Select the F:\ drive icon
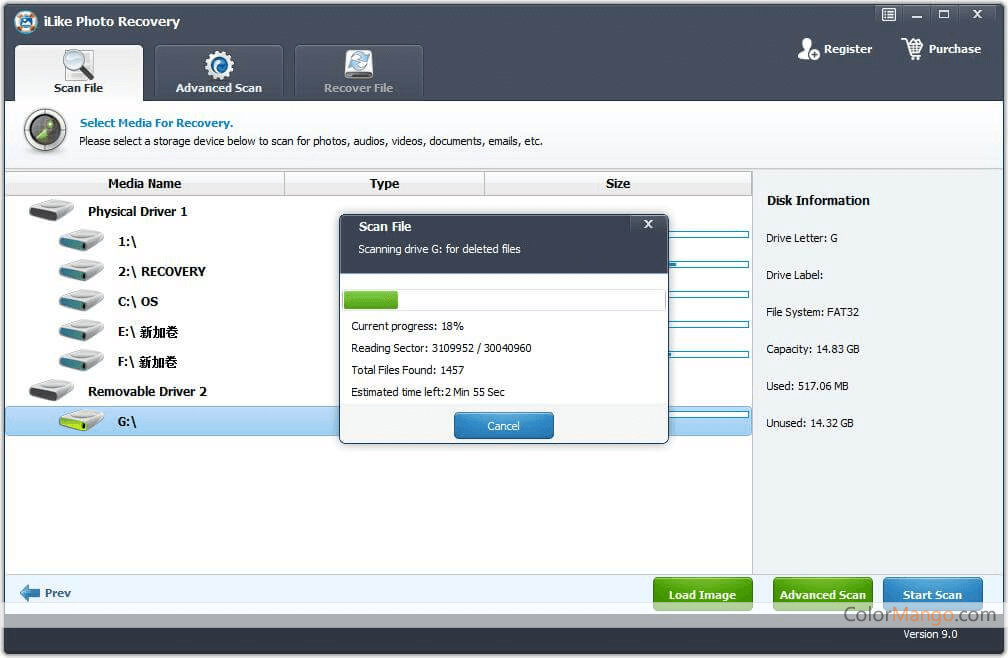 (81, 361)
